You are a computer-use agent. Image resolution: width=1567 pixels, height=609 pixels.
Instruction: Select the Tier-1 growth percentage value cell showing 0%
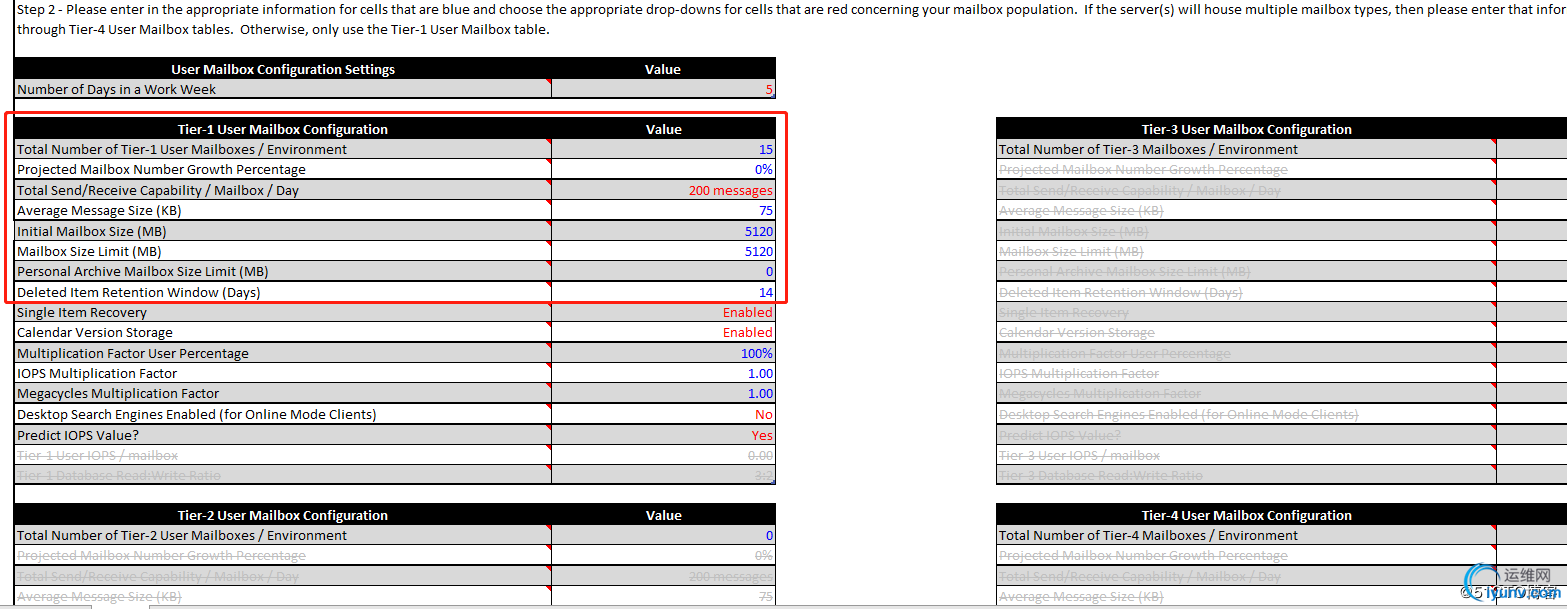coord(663,170)
